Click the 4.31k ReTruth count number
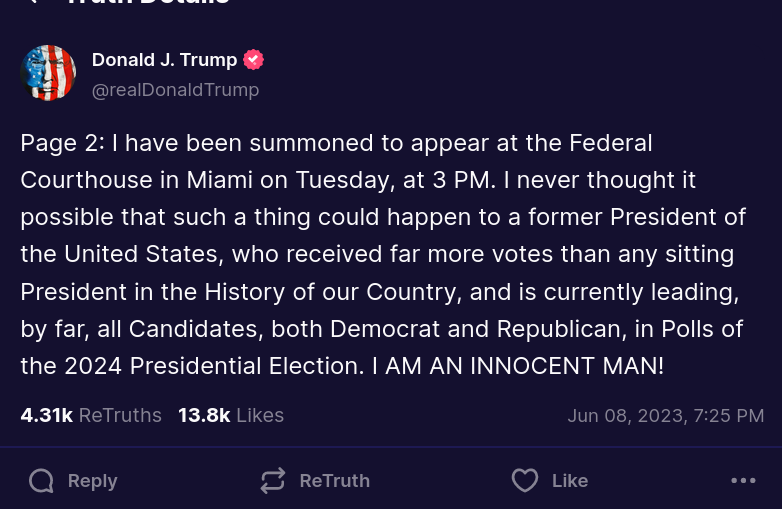Image resolution: width=784 pixels, height=510 pixels. tap(46, 415)
